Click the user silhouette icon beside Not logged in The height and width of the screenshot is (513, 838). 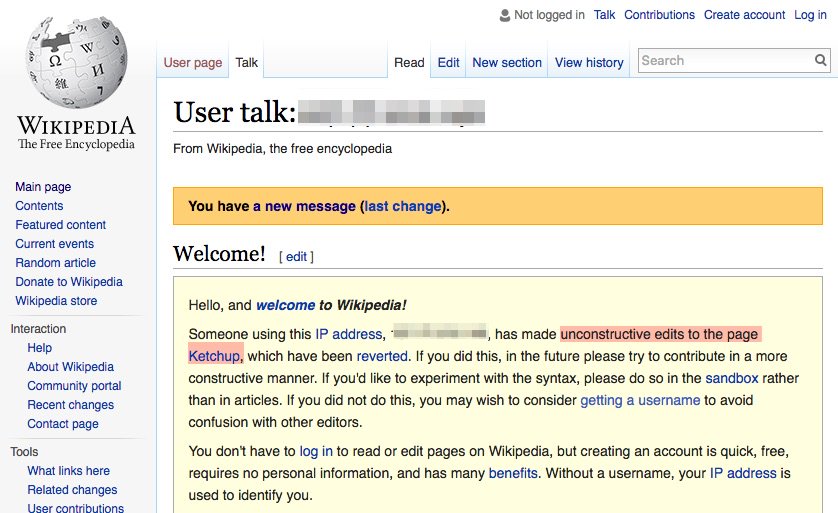(505, 15)
